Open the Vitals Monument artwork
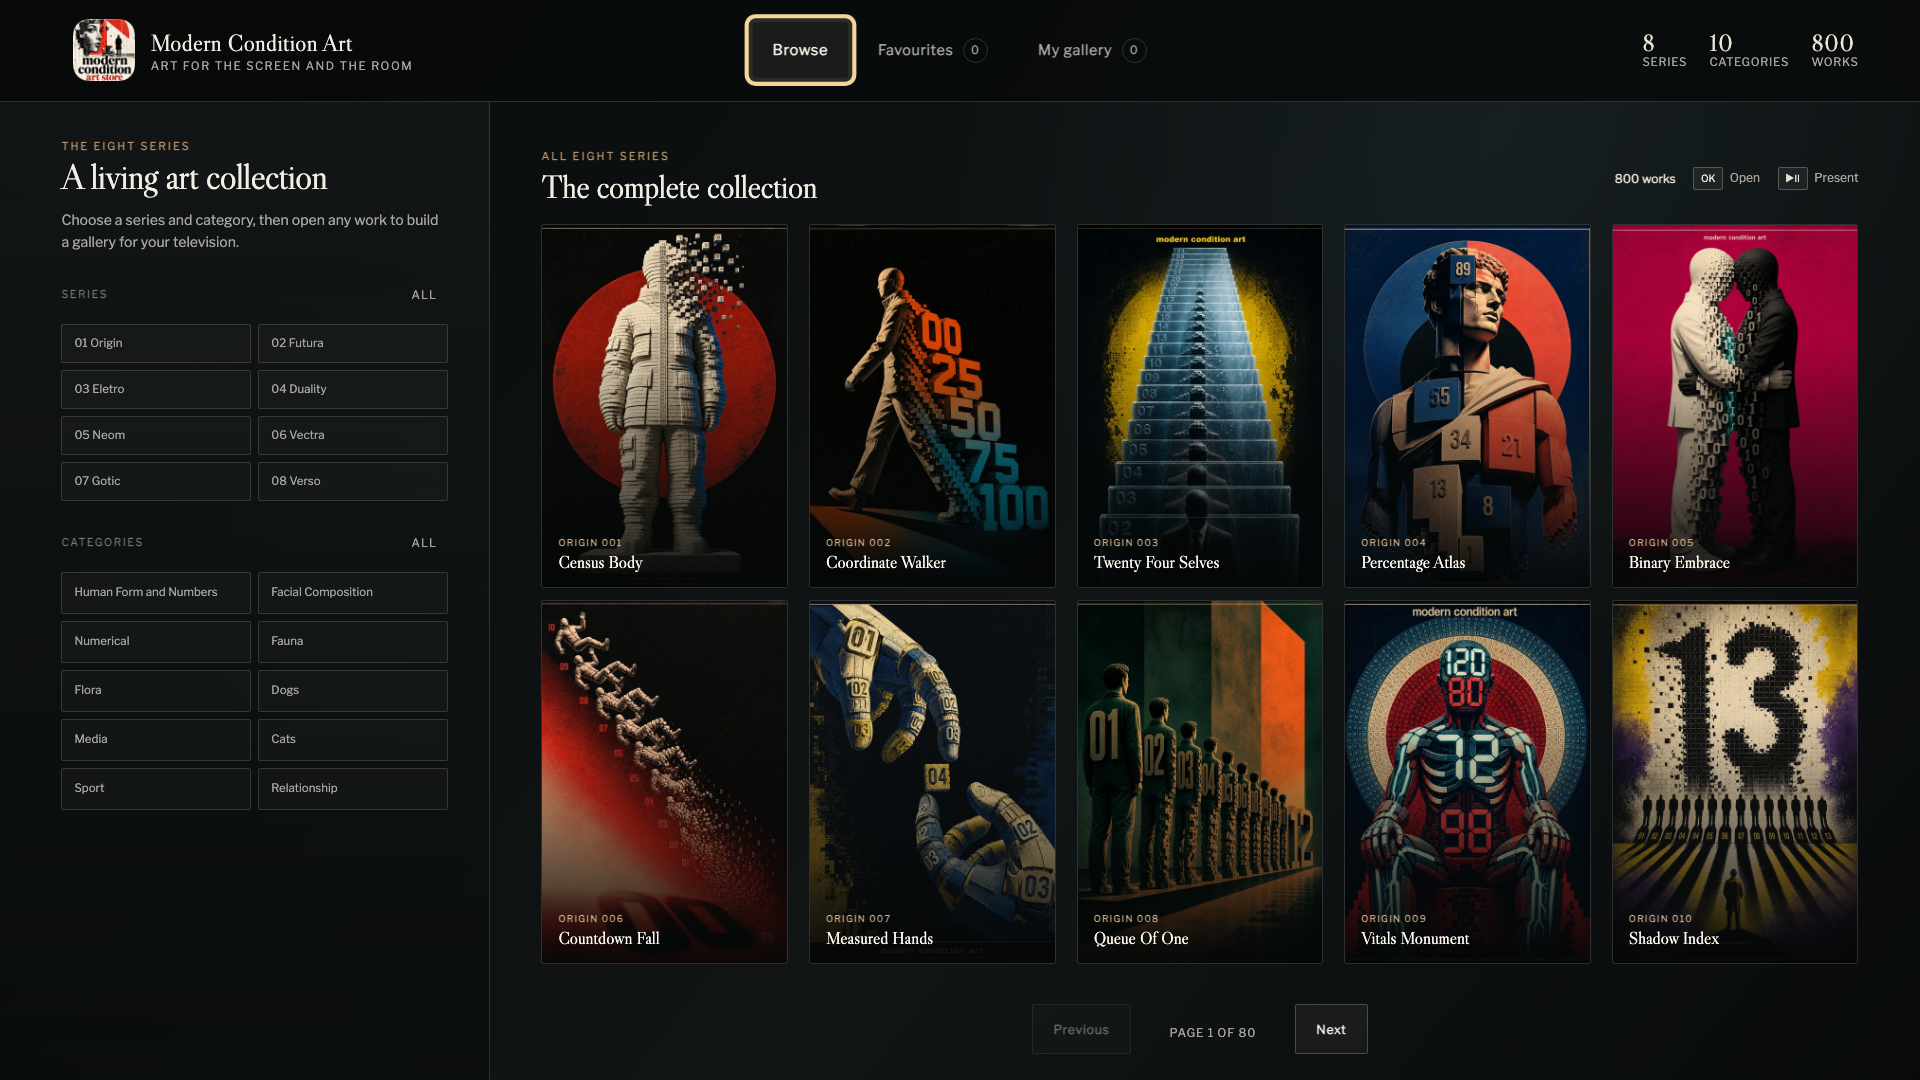Viewport: 1920px width, 1080px height. (x=1467, y=782)
